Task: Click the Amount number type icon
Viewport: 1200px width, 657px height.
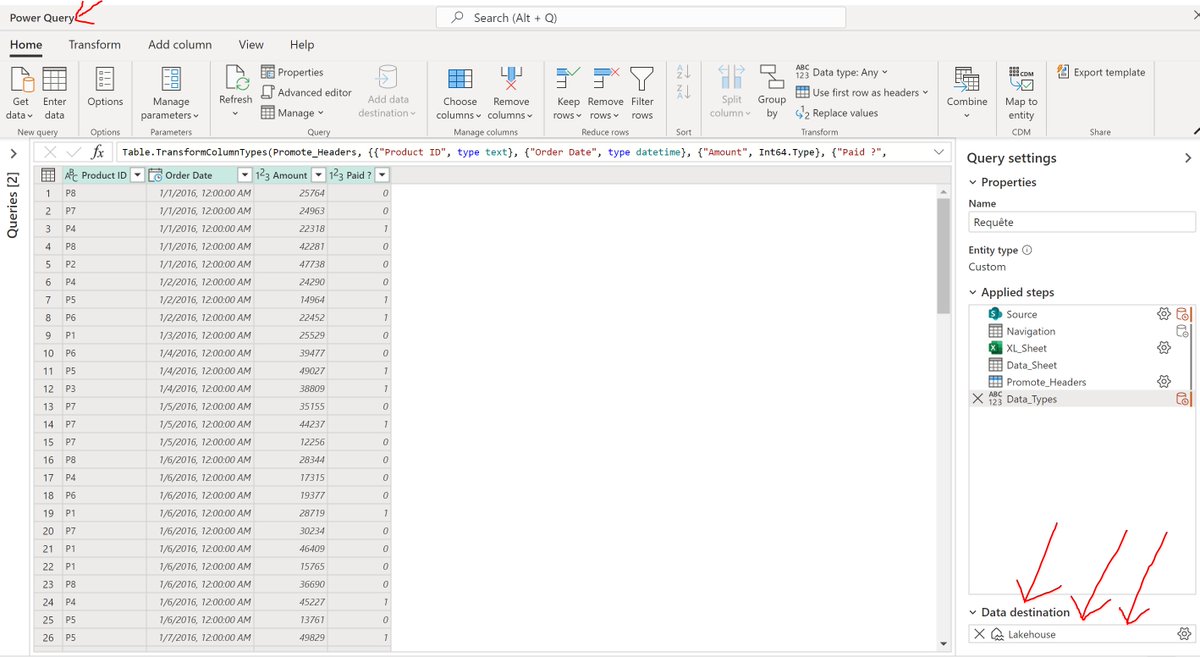Action: [263, 175]
